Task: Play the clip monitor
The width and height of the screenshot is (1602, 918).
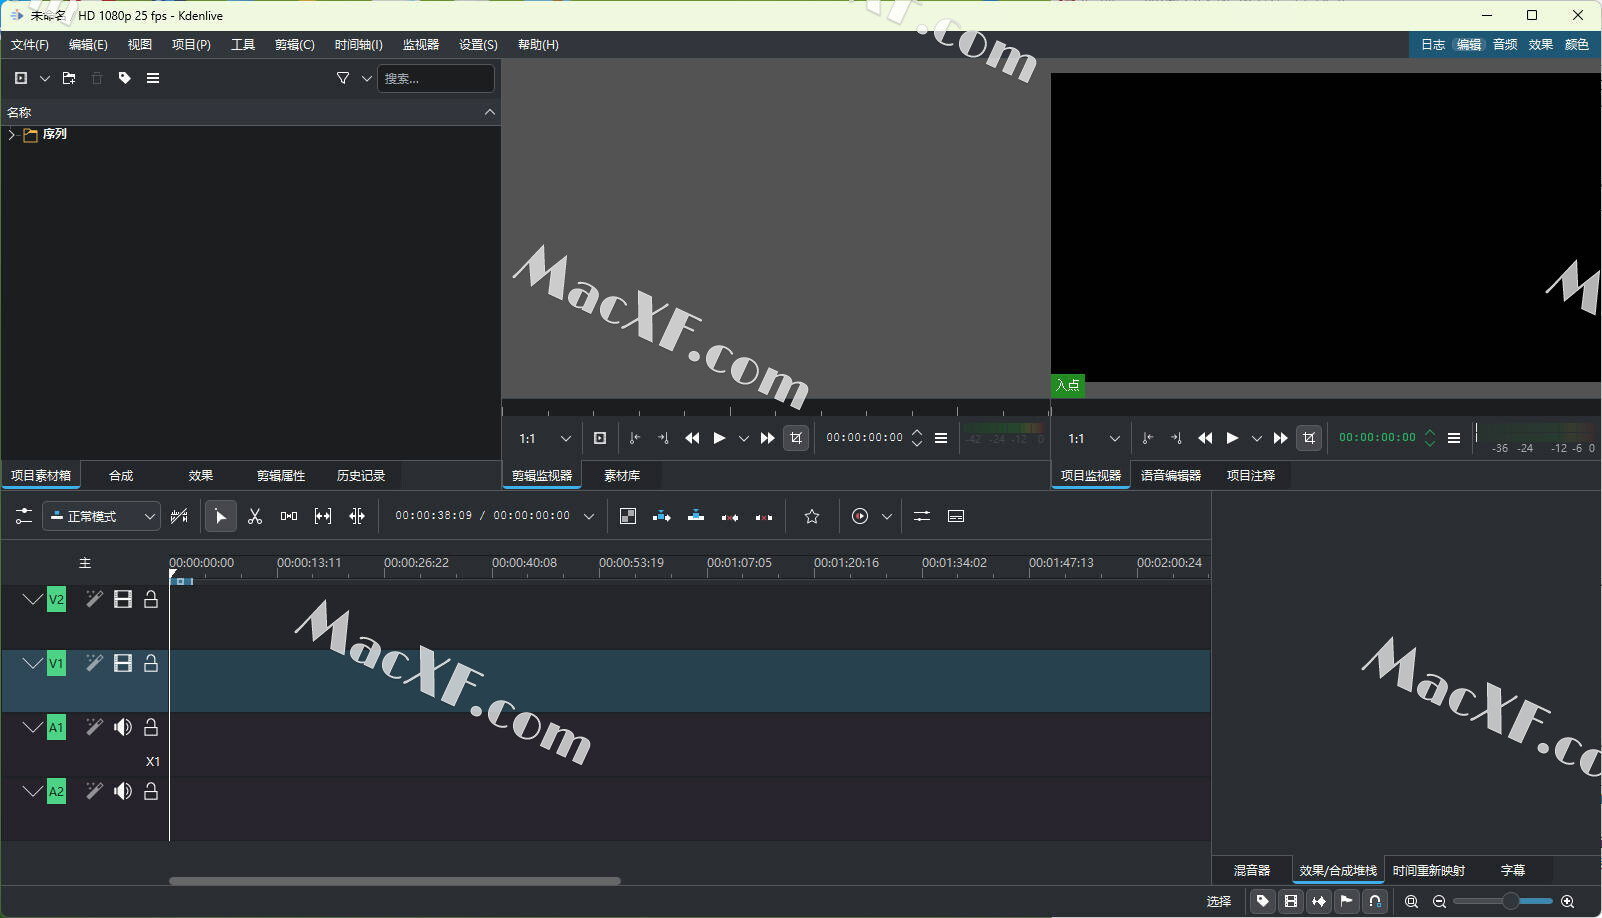Action: coord(719,438)
